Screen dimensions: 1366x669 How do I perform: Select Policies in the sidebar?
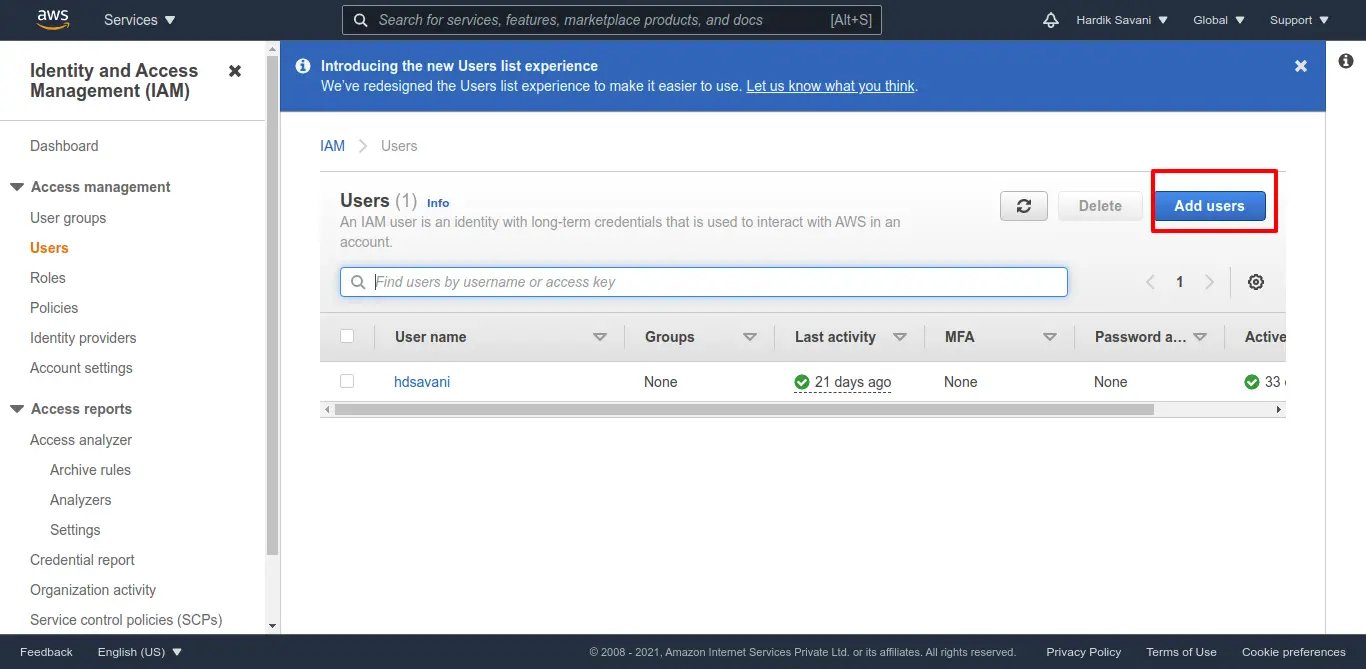pyautogui.click(x=54, y=308)
